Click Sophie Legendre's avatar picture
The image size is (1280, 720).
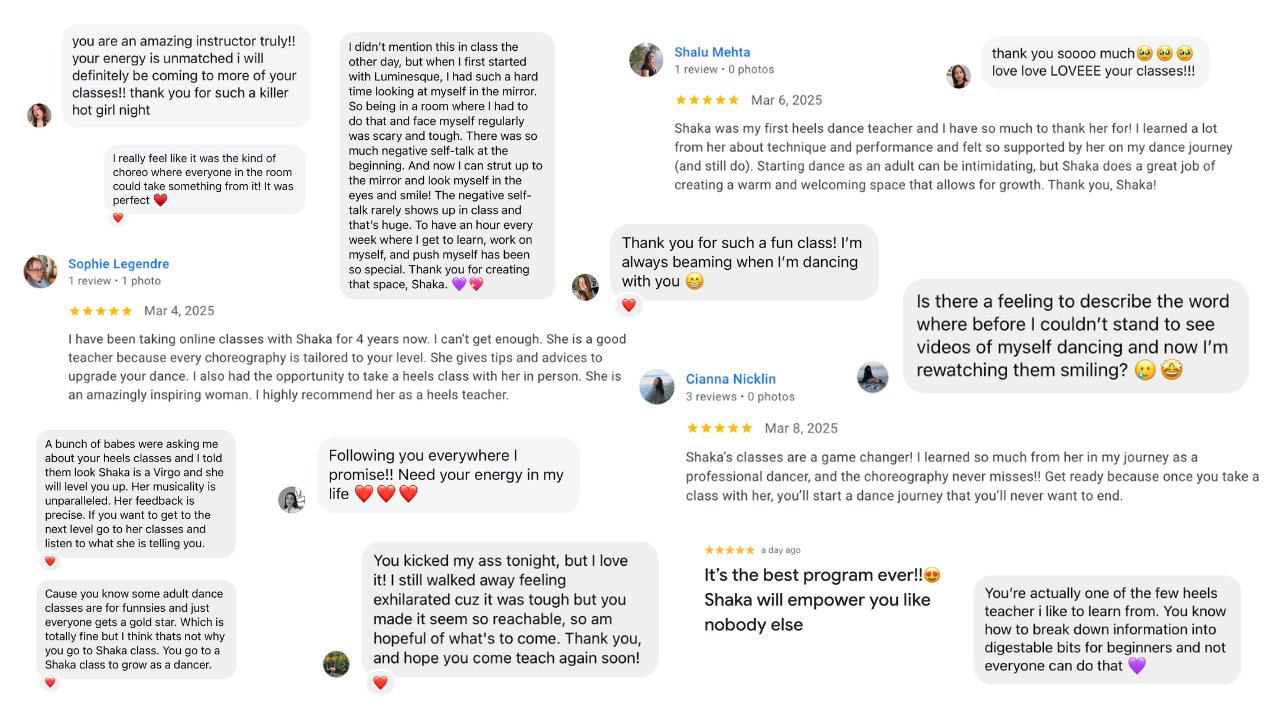click(x=40, y=271)
